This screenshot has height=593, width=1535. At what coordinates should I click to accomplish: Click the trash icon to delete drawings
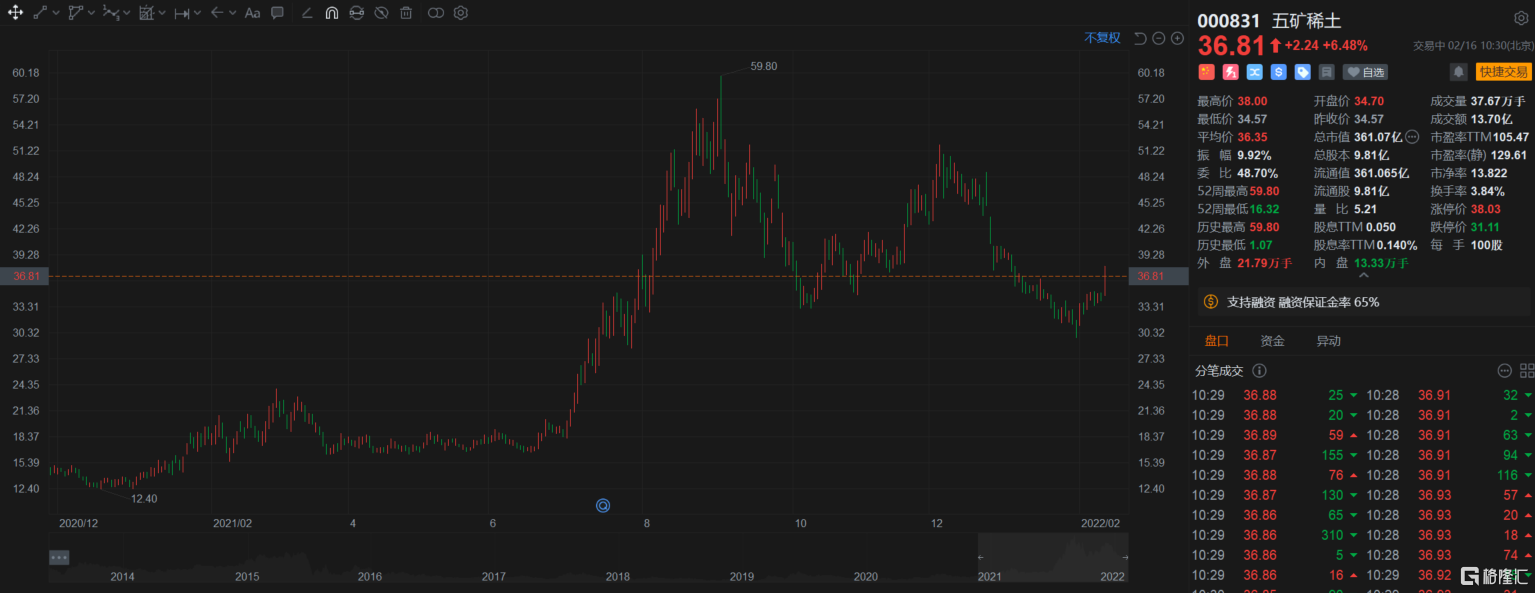tap(406, 13)
